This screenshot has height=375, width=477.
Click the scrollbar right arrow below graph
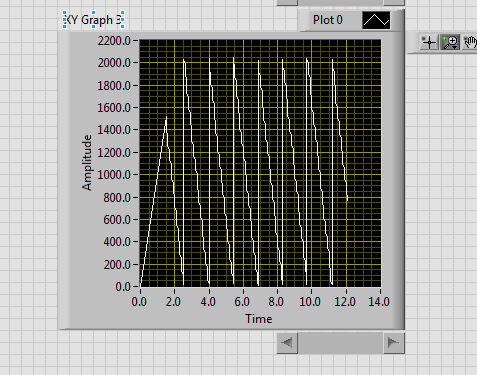point(393,343)
